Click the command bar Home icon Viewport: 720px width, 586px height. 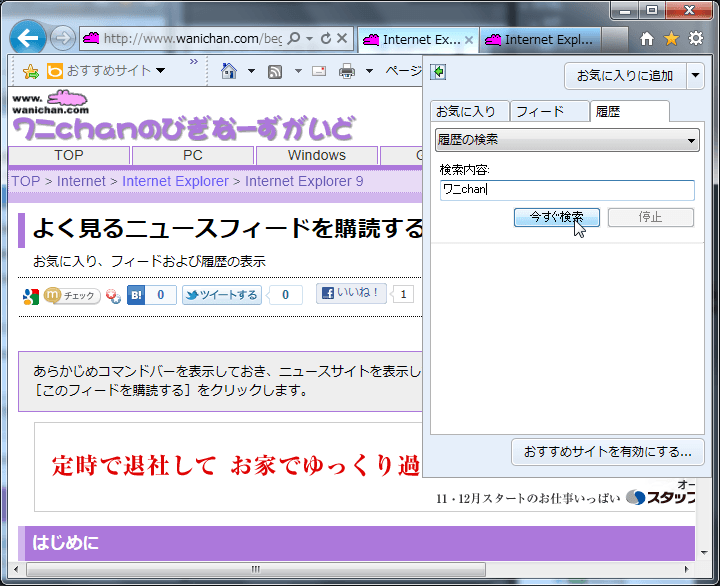229,71
